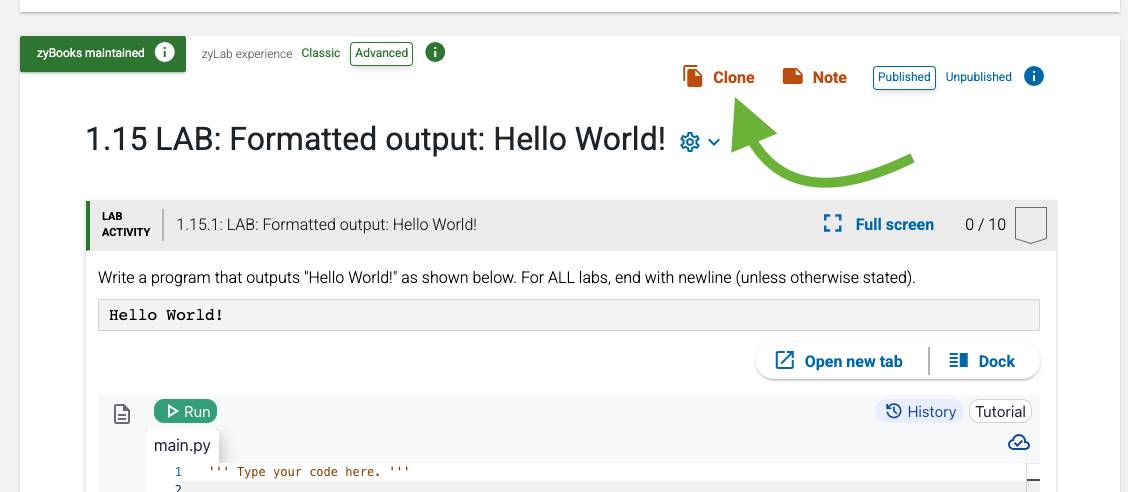Image resolution: width=1128 pixels, height=492 pixels.
Task: Click the completion badge icon next to 0 / 10
Action: tap(1031, 225)
